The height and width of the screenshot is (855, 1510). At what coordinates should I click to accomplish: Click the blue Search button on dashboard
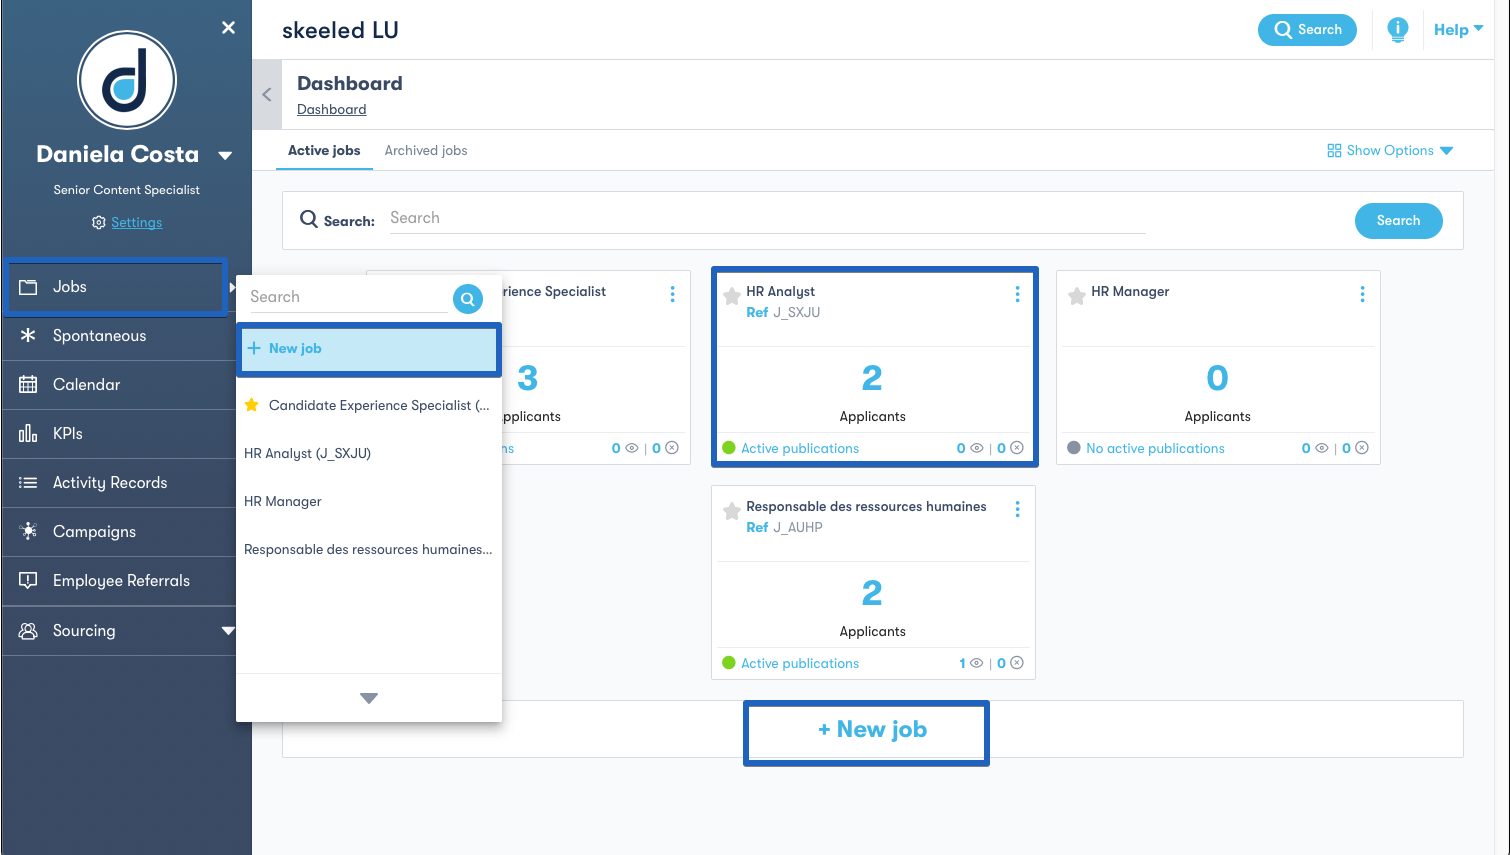(1398, 221)
